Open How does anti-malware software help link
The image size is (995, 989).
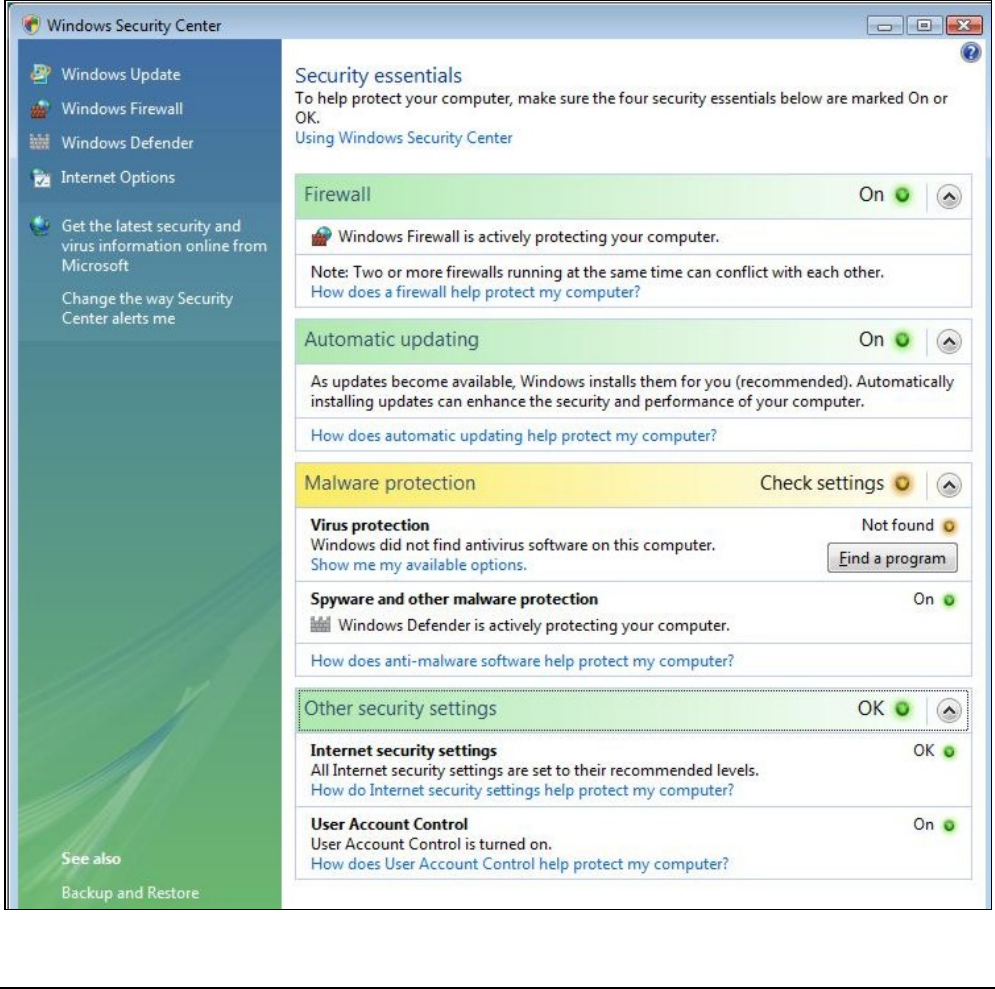click(522, 661)
